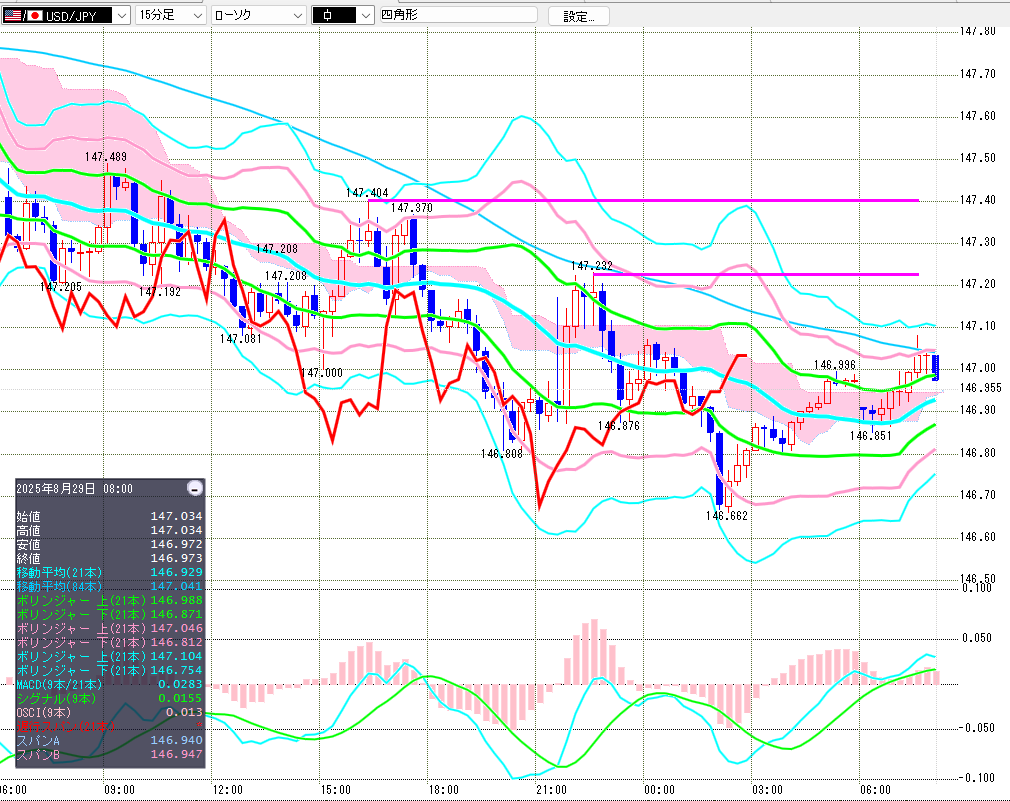
Task: Click the シグナル(9本) row
Action: click(110, 699)
